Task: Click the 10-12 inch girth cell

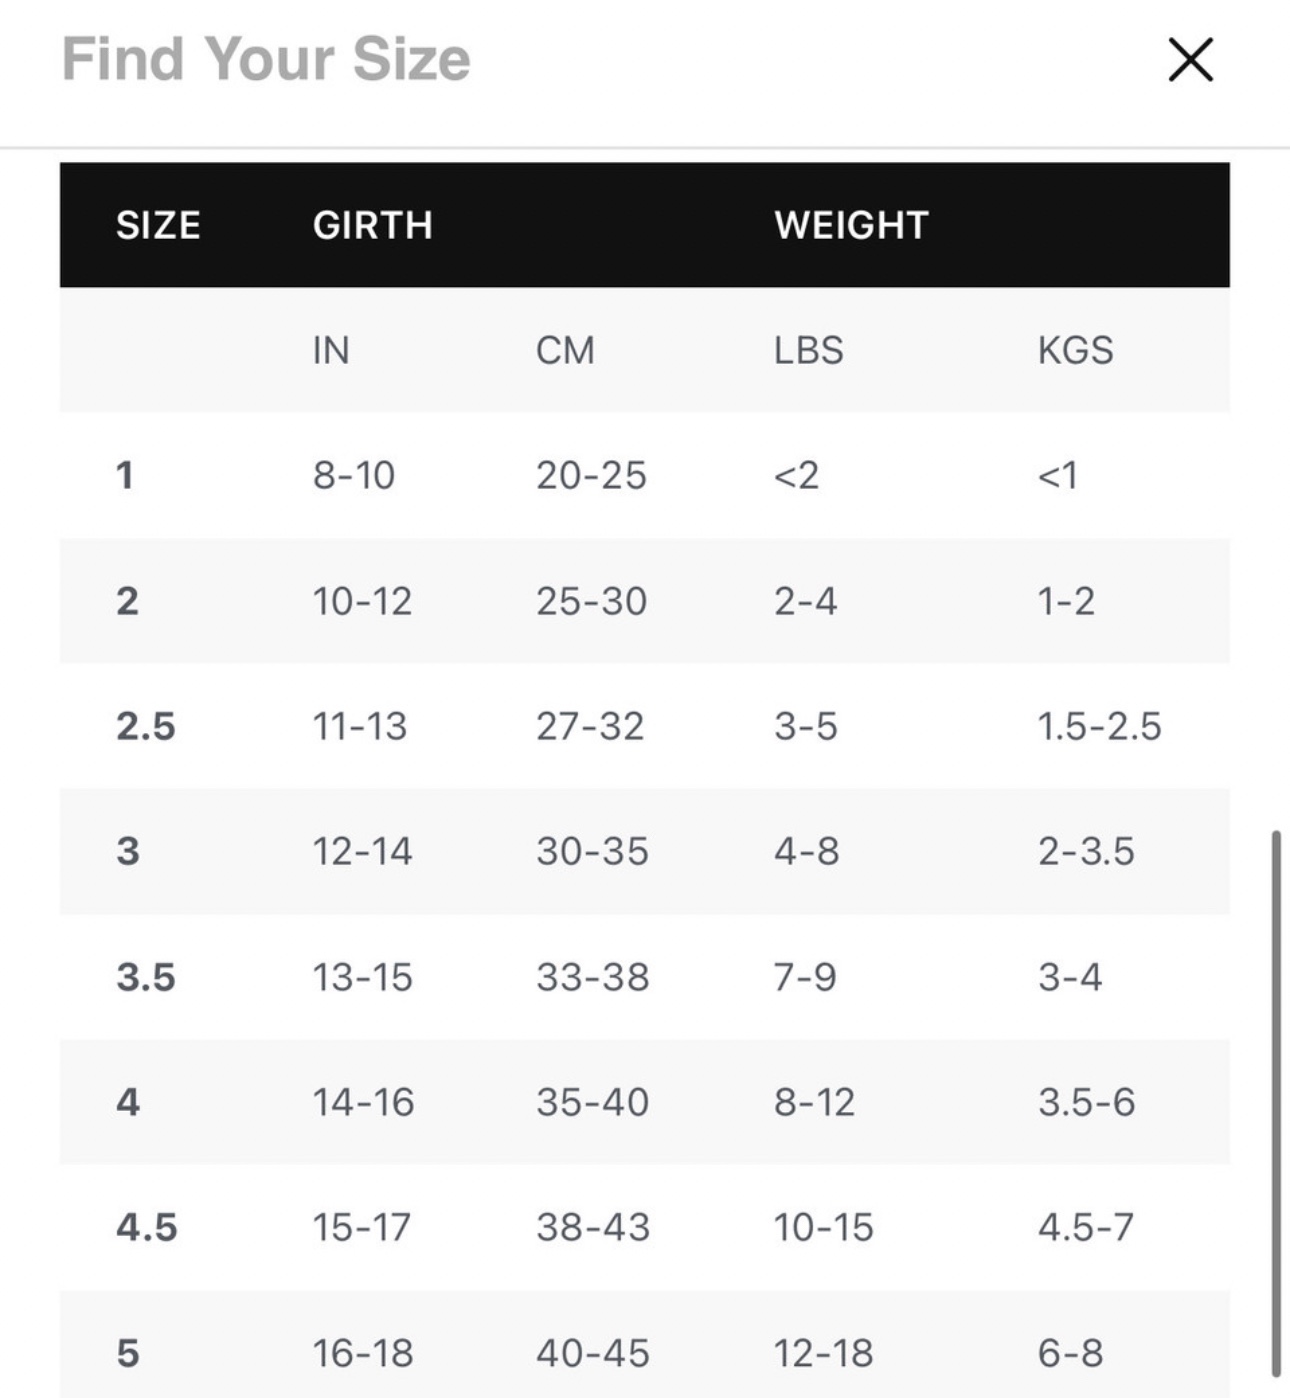Action: pos(362,601)
